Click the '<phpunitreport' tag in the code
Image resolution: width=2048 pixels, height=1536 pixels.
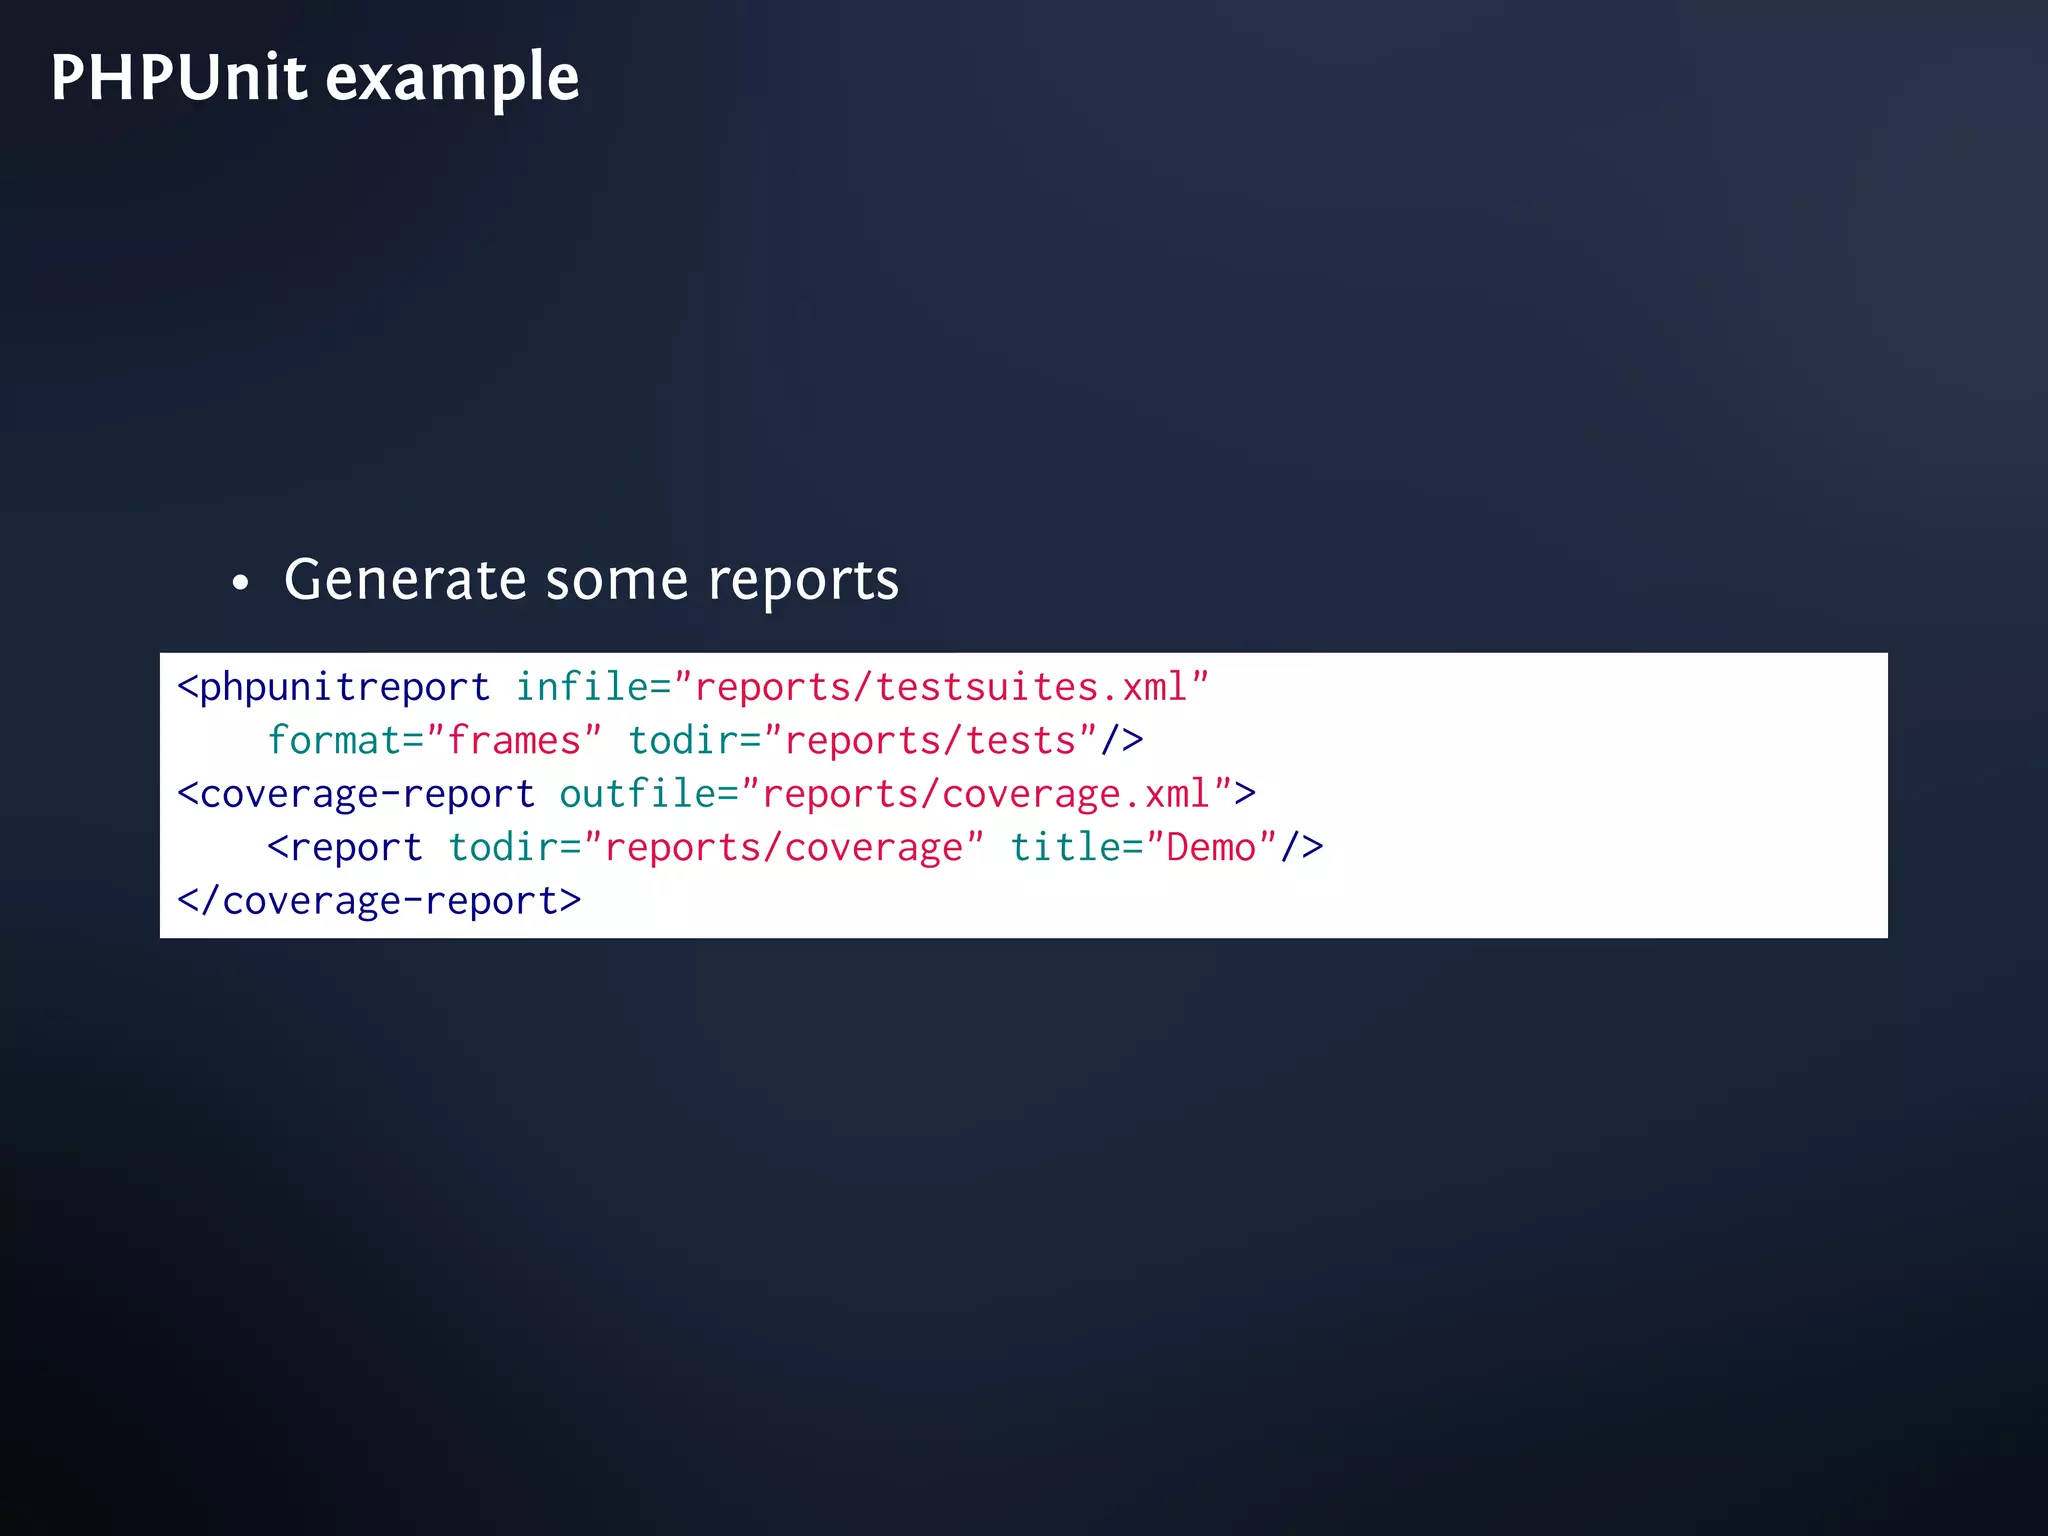[x=333, y=688]
